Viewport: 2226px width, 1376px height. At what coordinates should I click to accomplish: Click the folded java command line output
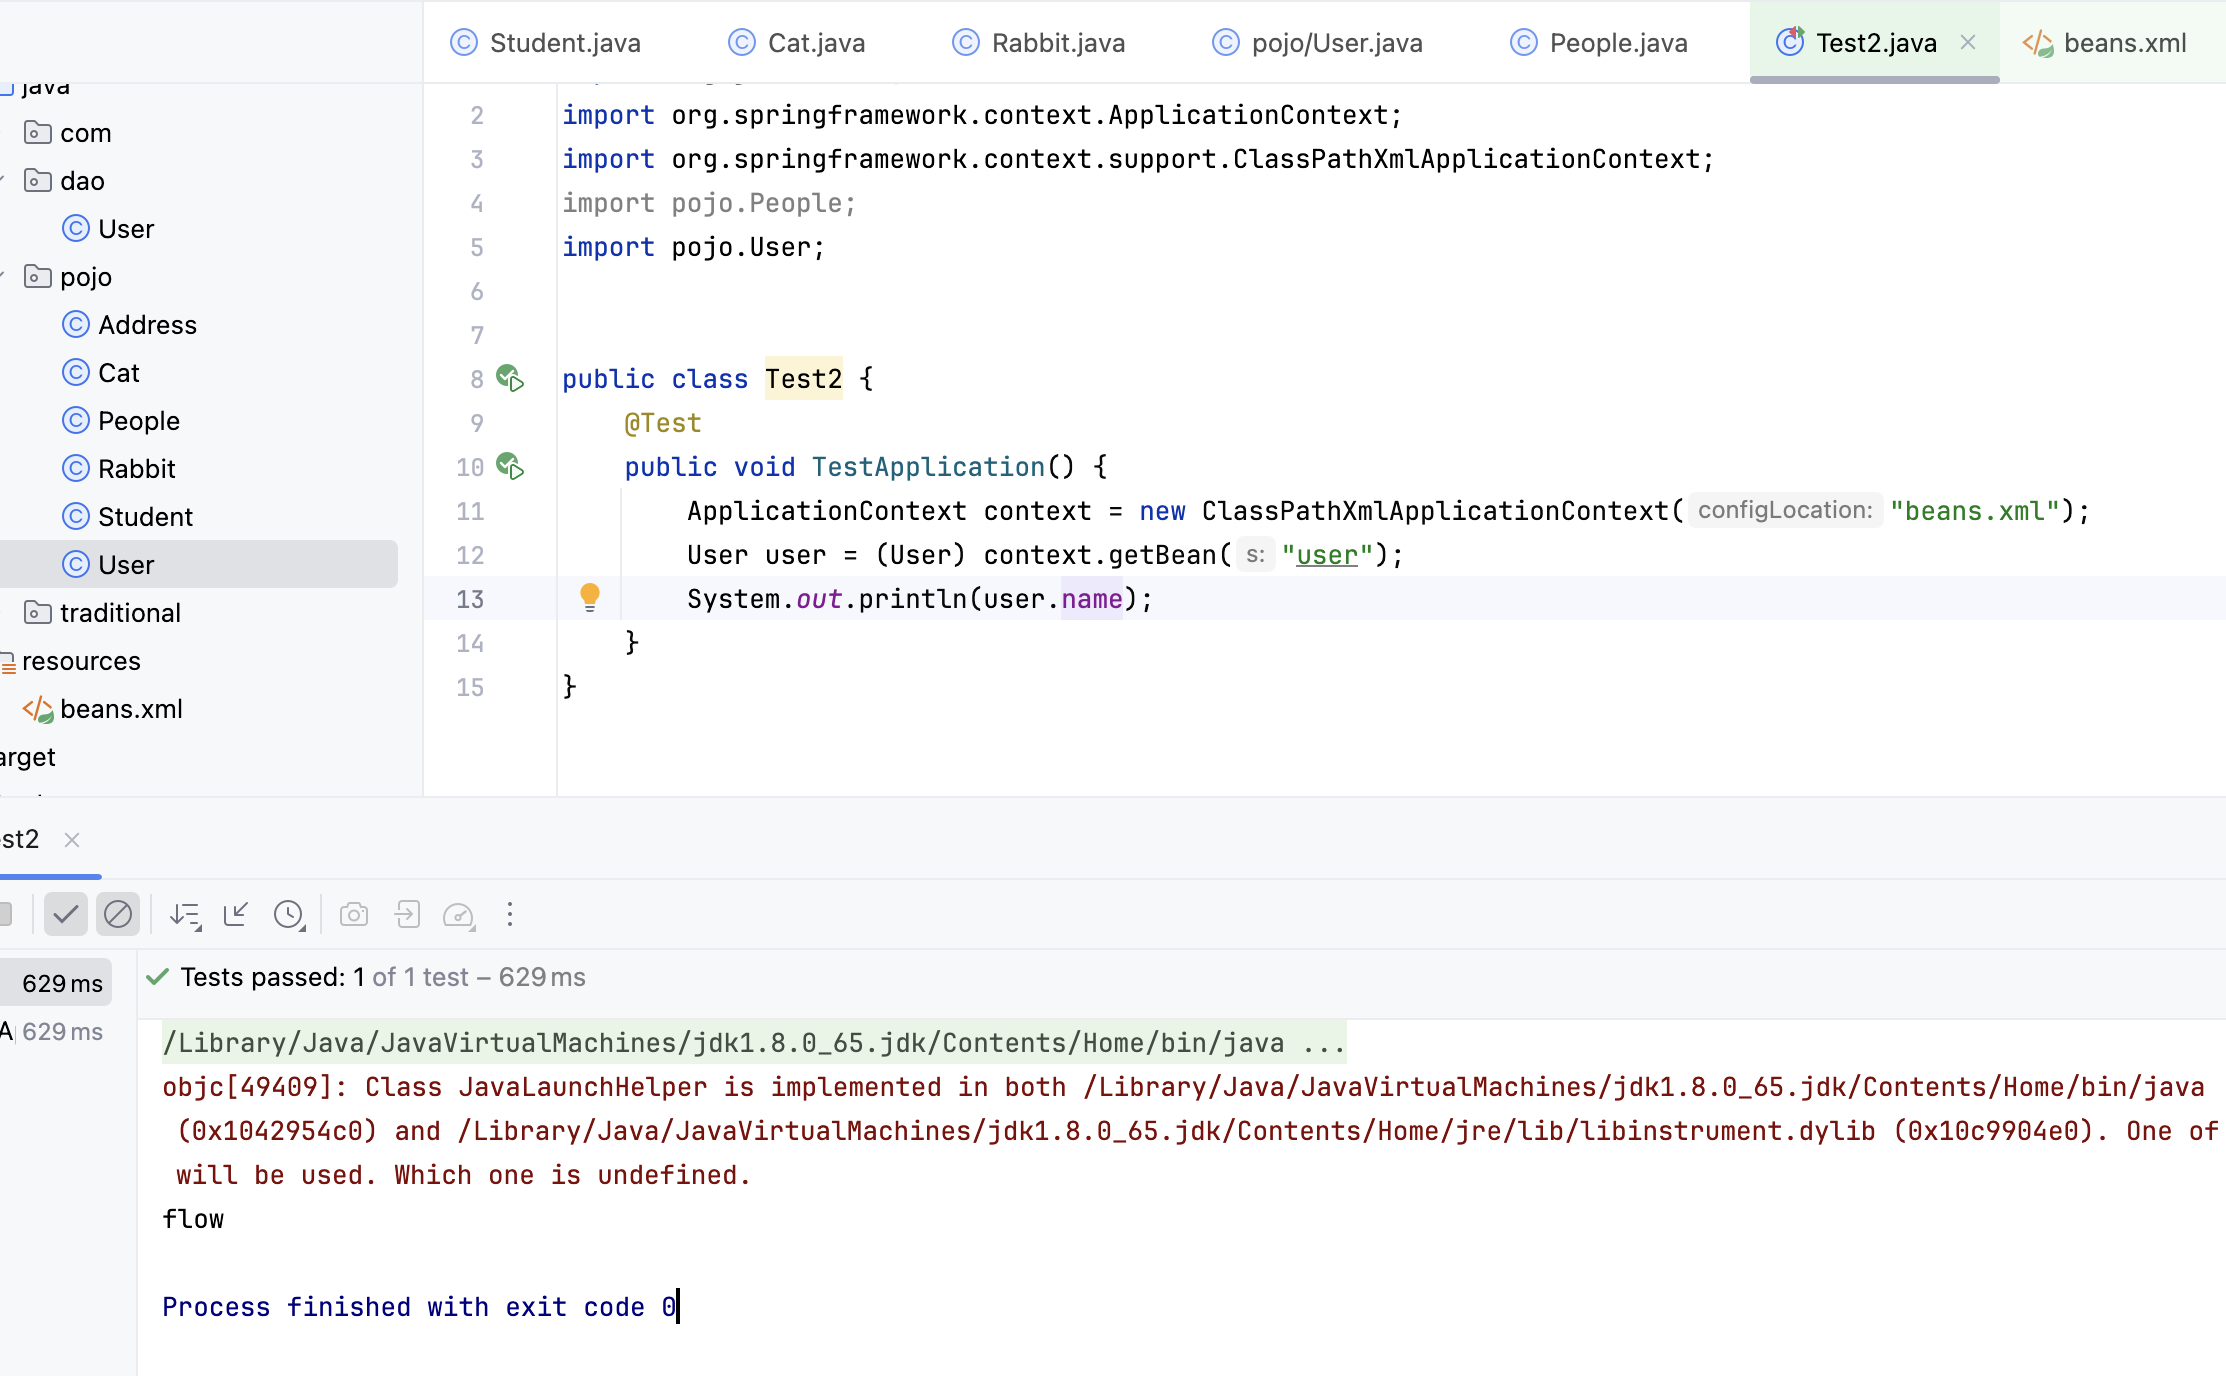click(754, 1043)
